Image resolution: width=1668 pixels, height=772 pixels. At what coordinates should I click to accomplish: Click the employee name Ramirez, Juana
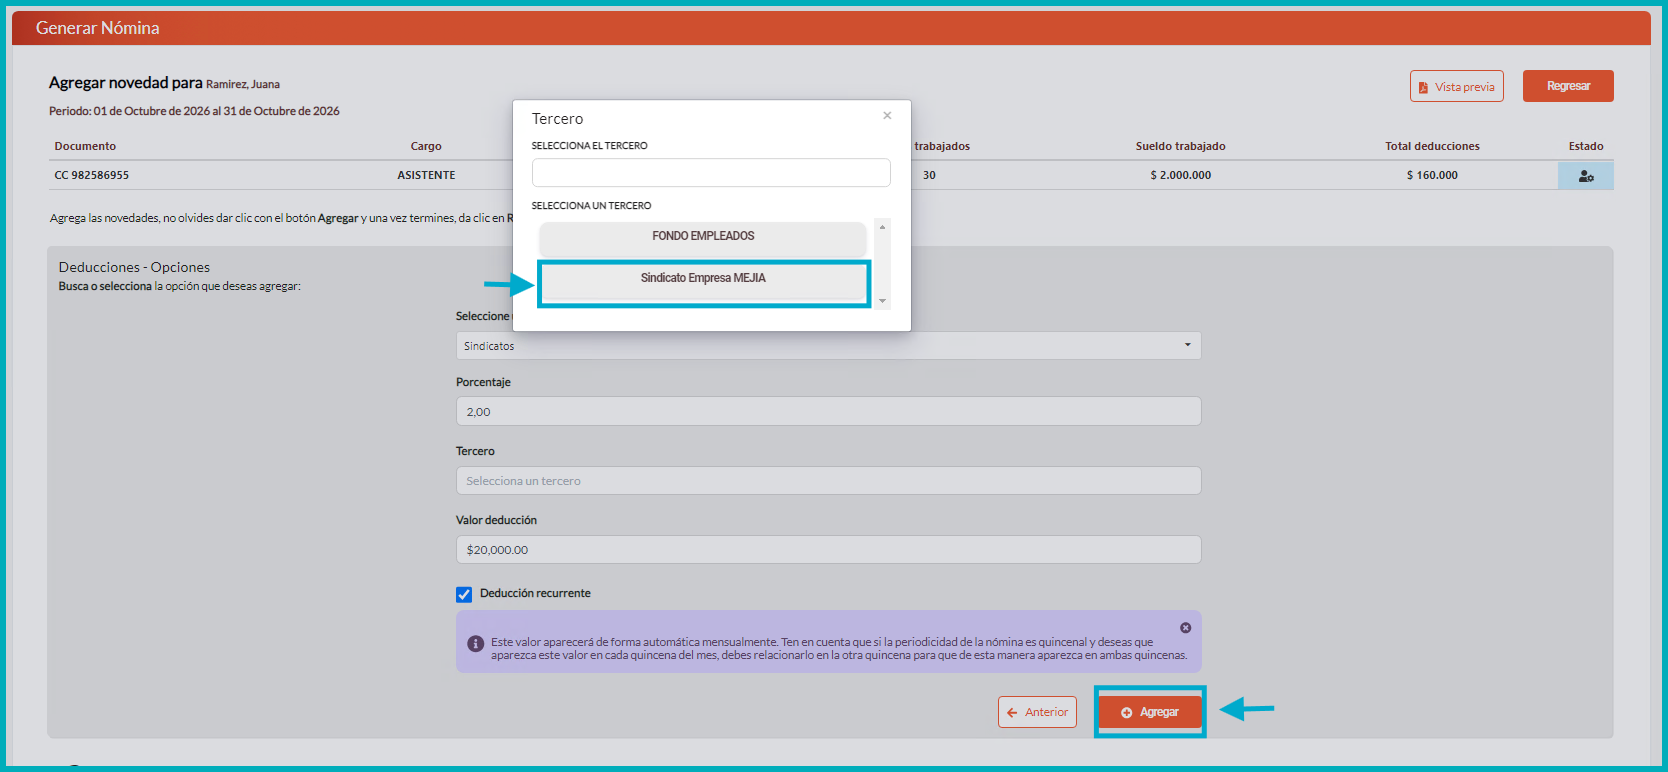(x=243, y=84)
